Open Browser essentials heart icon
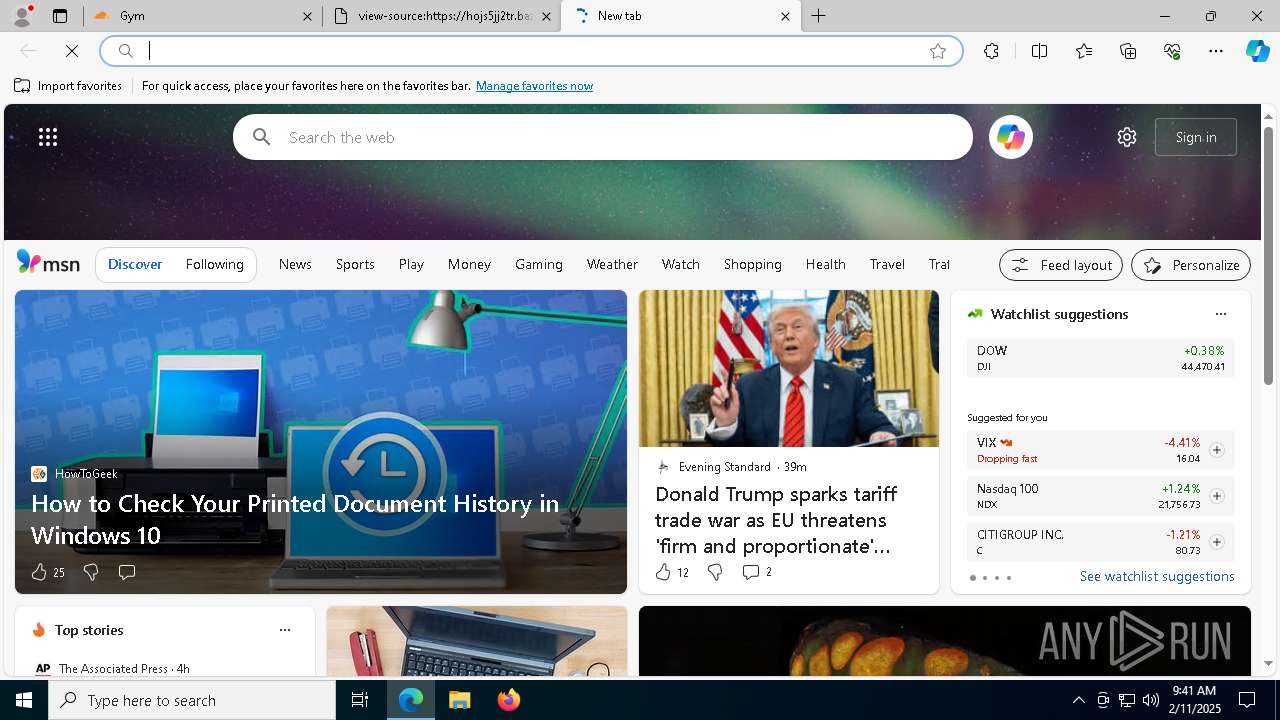Viewport: 1280px width, 720px height. [x=1172, y=51]
